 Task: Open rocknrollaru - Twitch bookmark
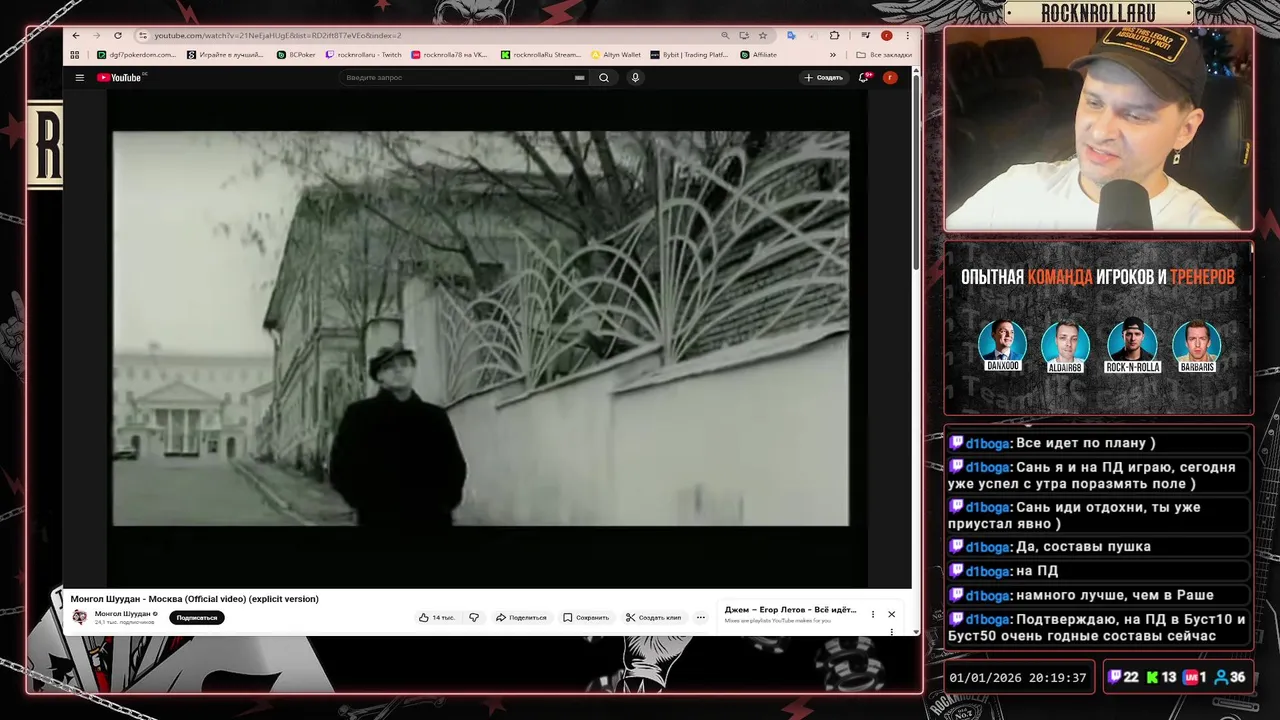pyautogui.click(x=364, y=55)
